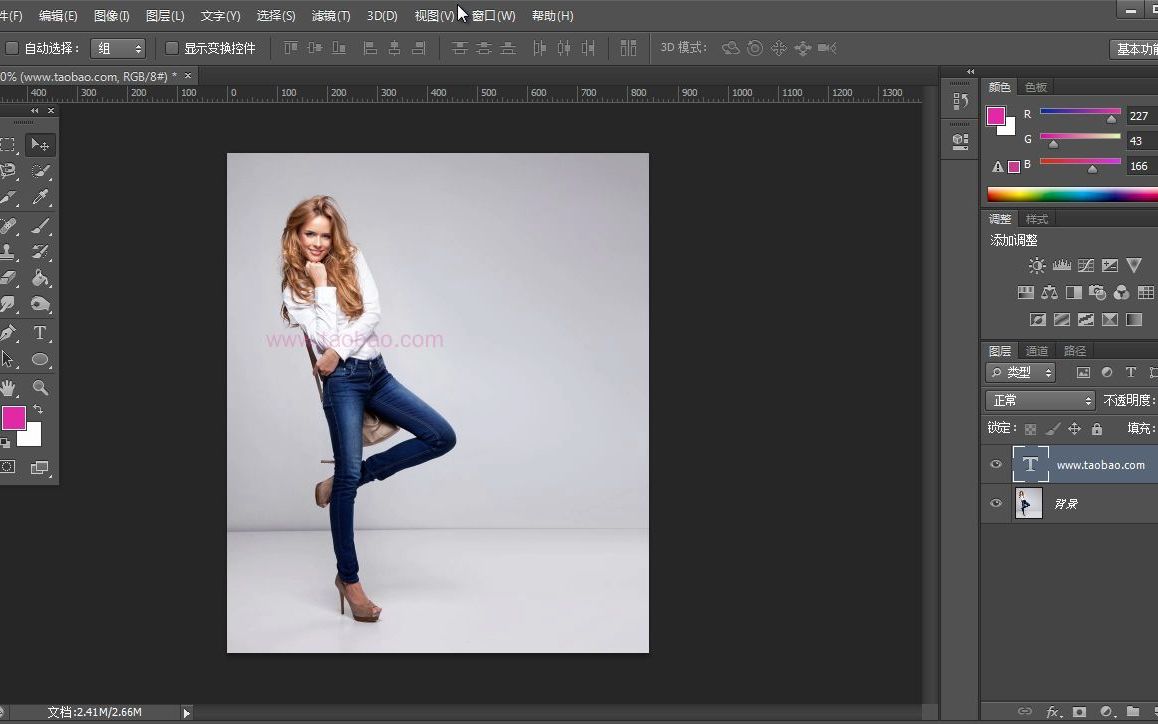Select the Hand tool

(10, 387)
